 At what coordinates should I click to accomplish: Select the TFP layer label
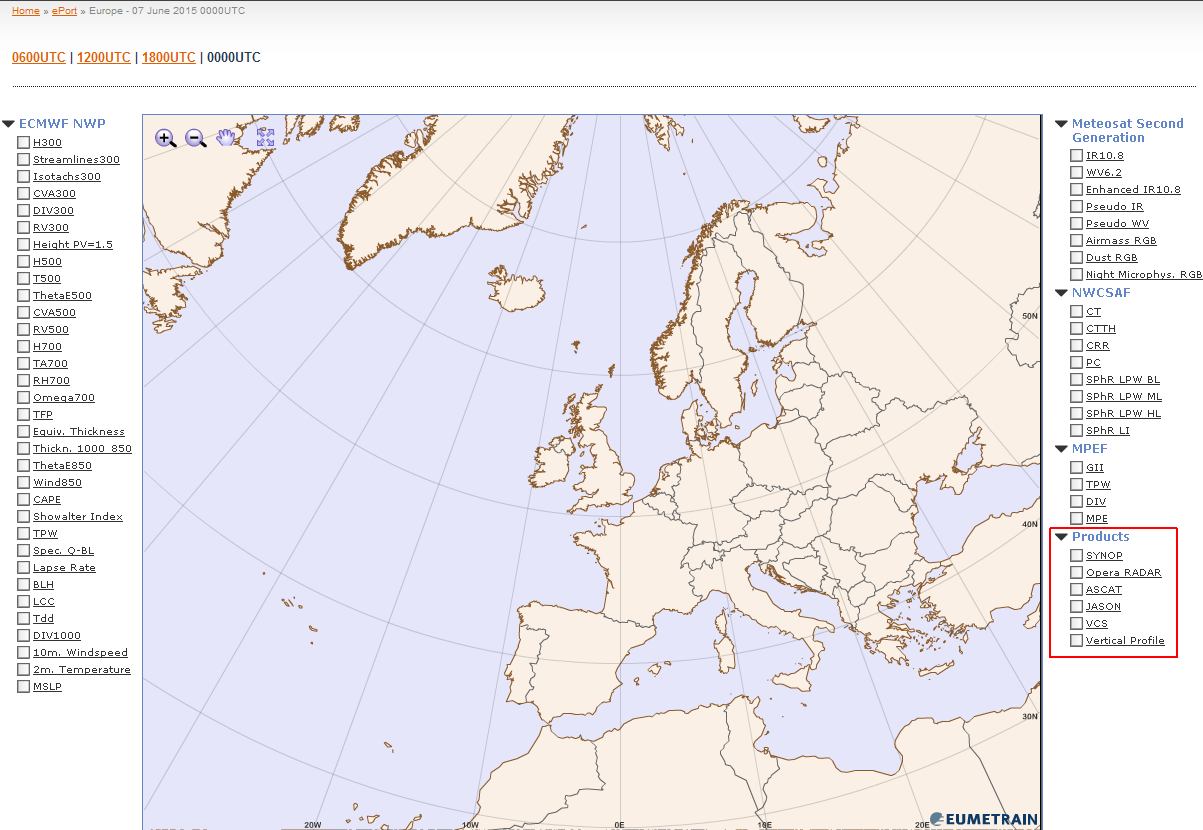[x=43, y=415]
